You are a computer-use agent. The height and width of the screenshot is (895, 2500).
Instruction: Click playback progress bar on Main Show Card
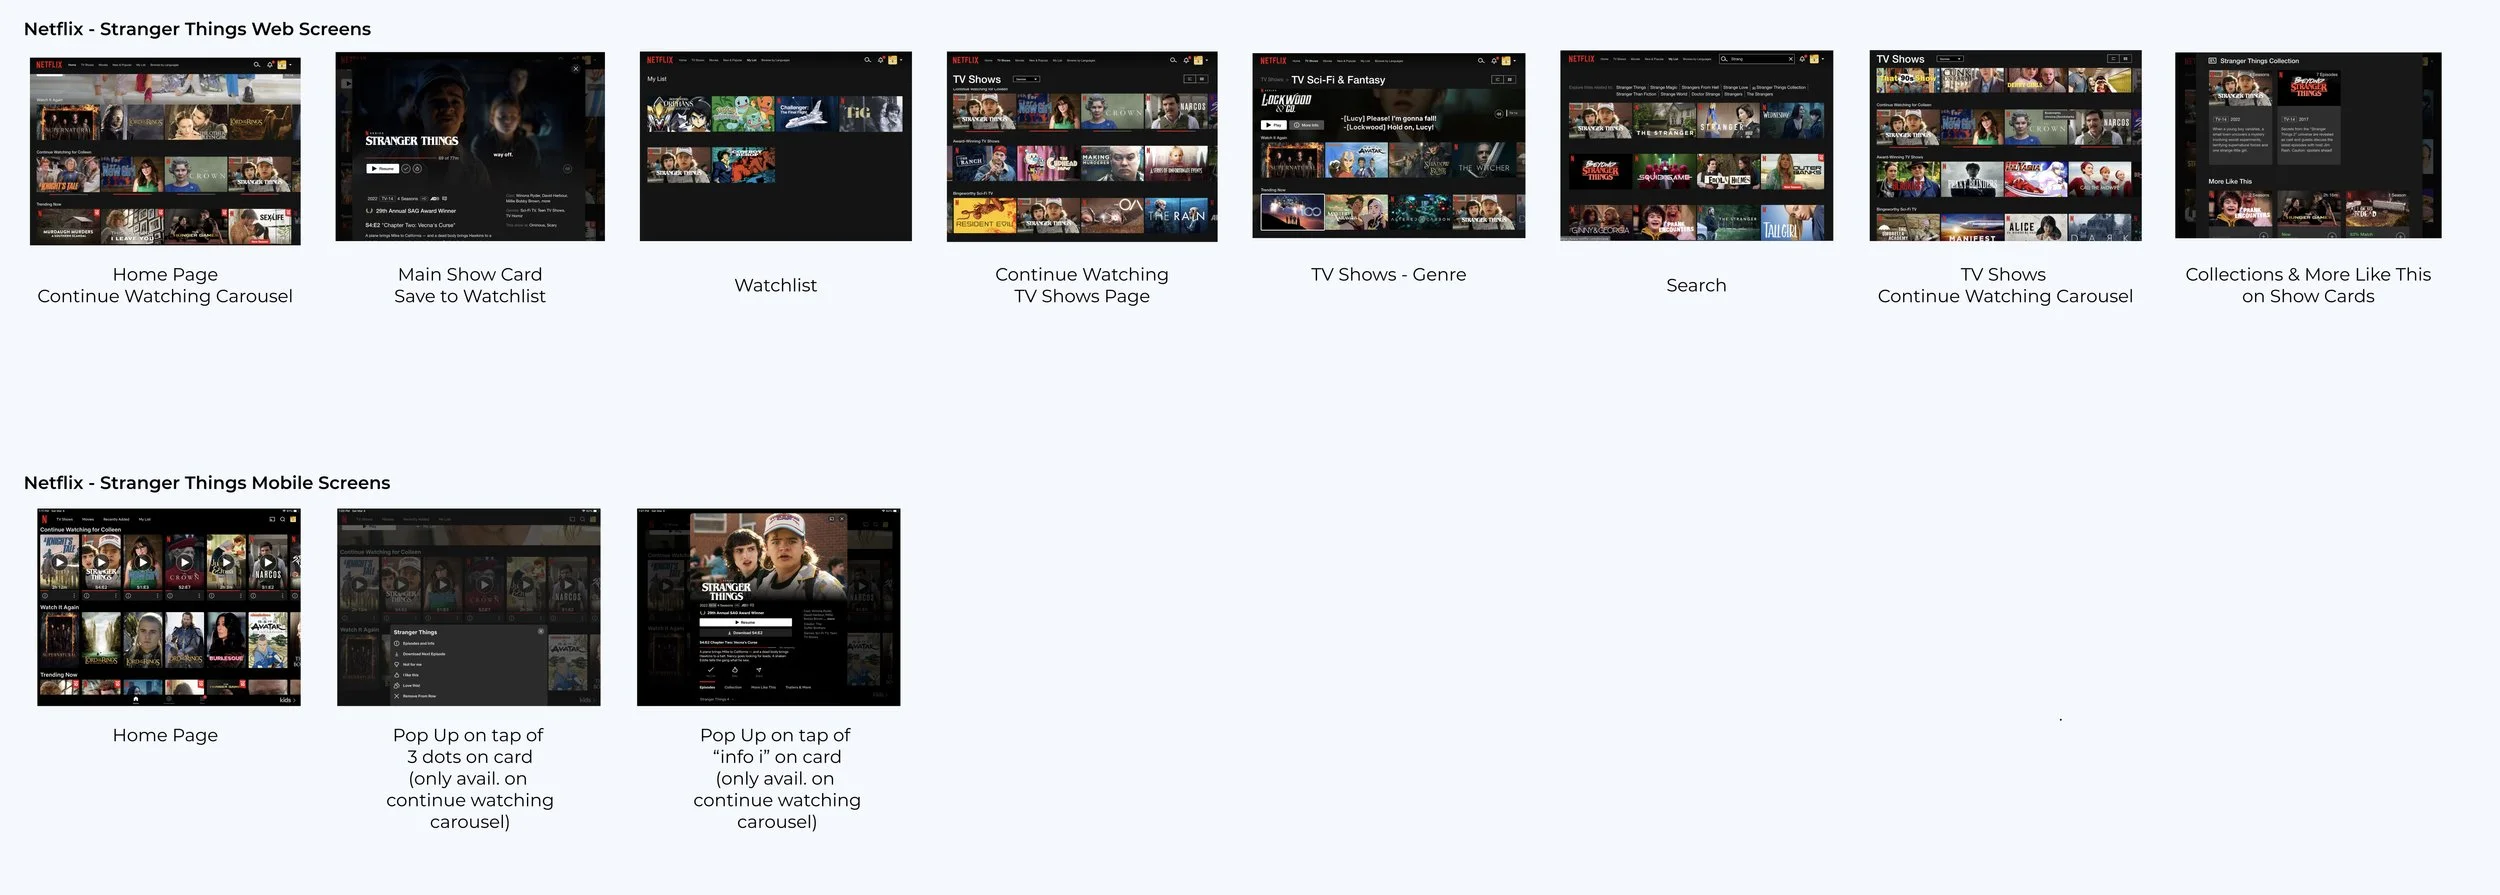pos(400,158)
